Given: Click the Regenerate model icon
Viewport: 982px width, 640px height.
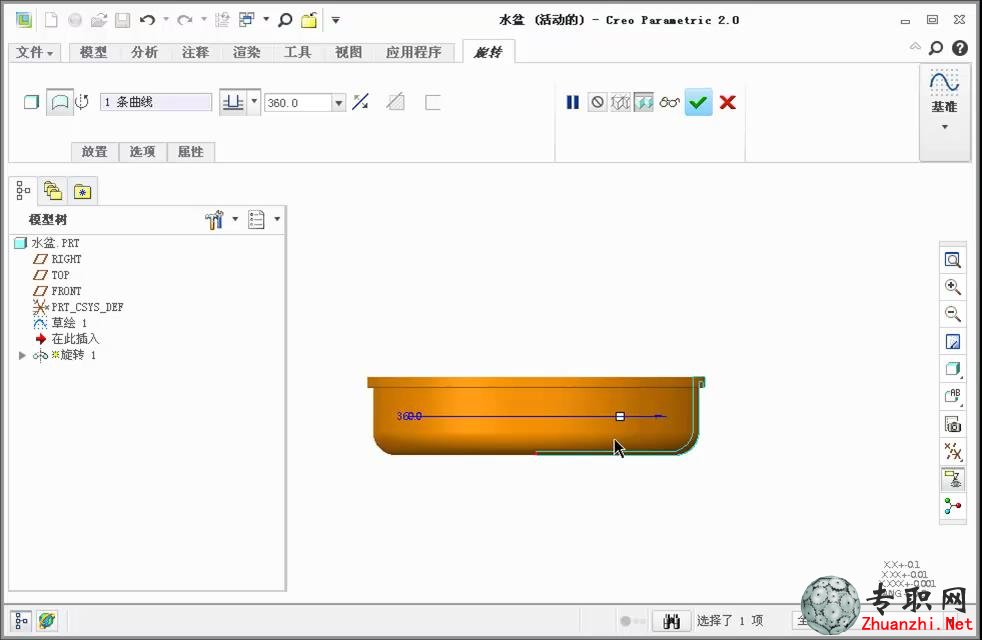Looking at the screenshot, I should pos(222,20).
